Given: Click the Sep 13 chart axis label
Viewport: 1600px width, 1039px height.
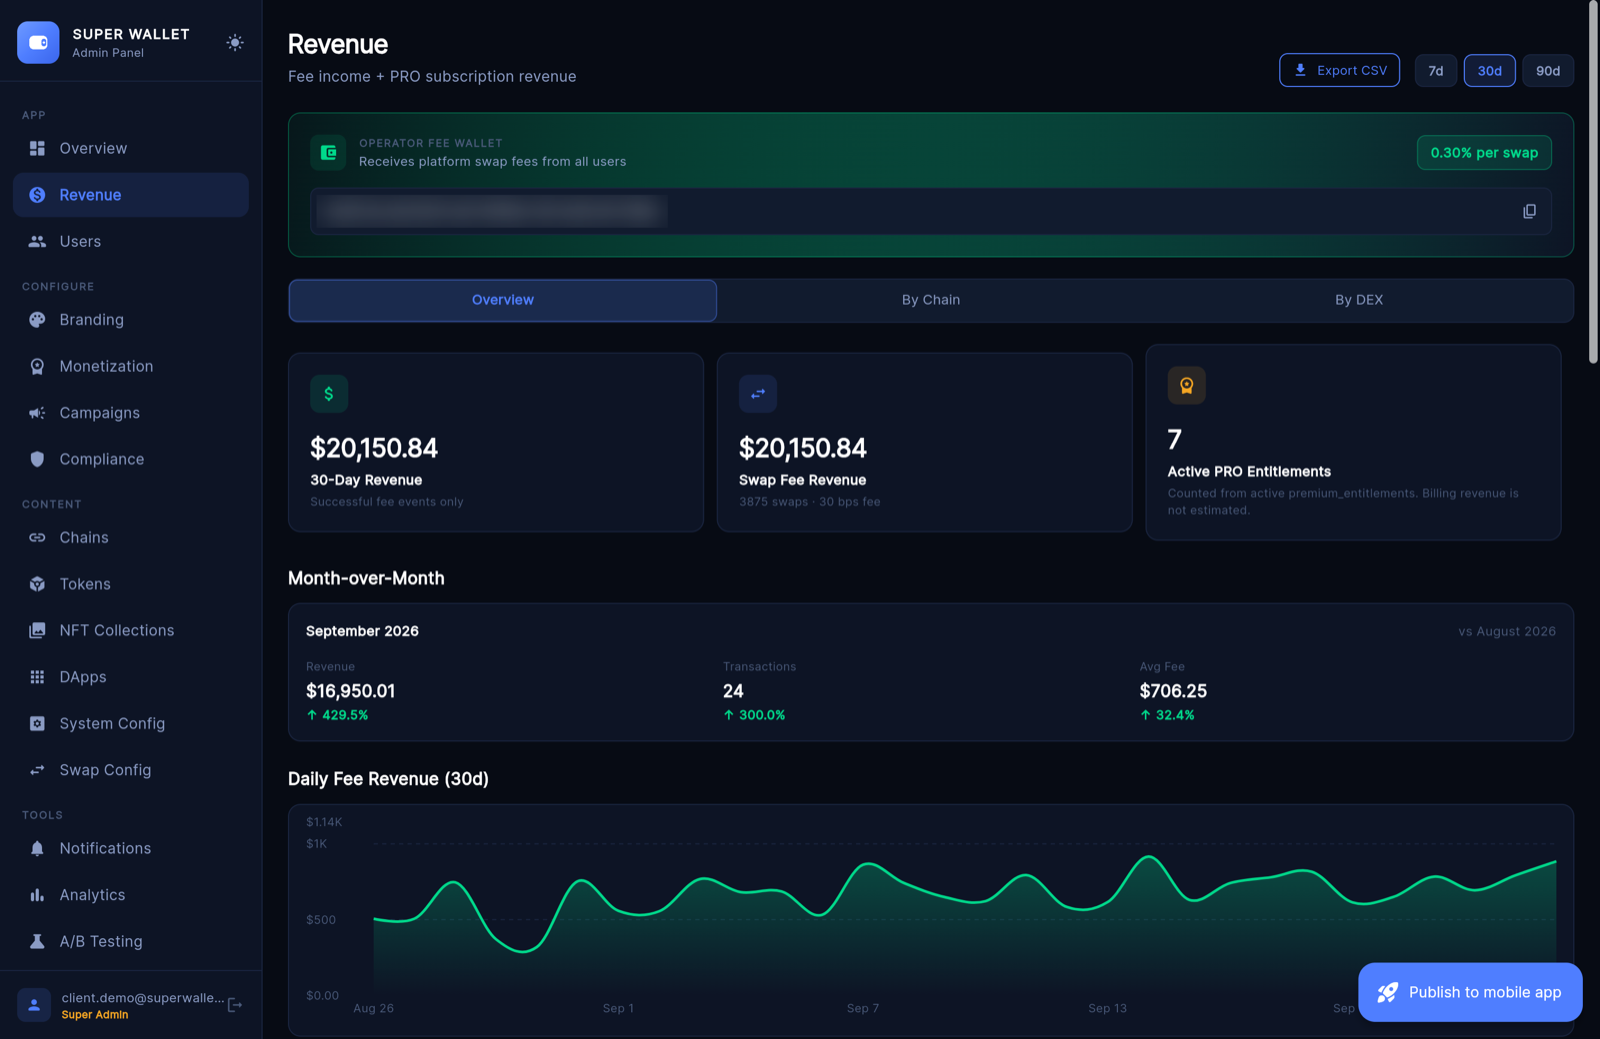Looking at the screenshot, I should (1107, 1008).
